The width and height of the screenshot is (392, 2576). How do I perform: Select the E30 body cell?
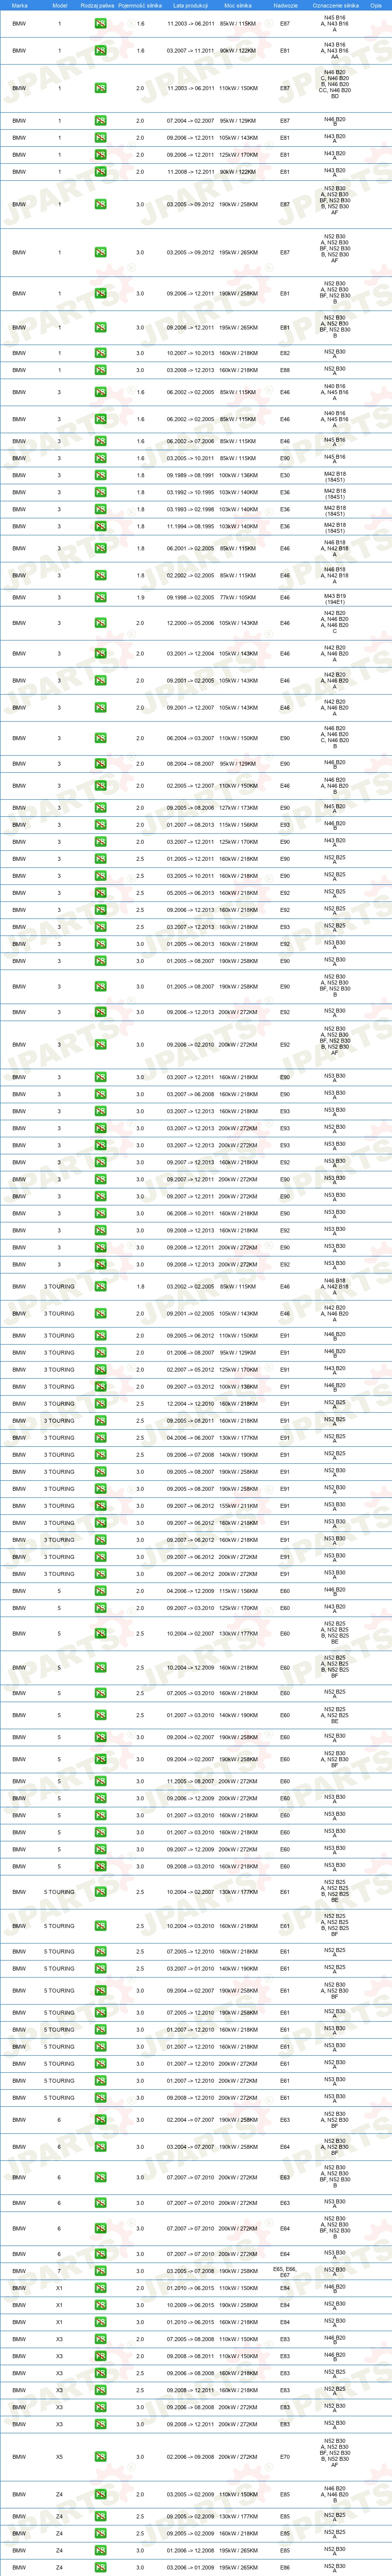tap(285, 476)
